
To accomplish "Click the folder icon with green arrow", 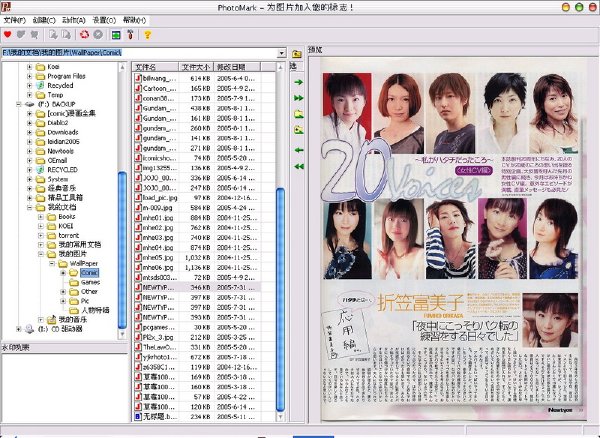I will tap(298, 114).
